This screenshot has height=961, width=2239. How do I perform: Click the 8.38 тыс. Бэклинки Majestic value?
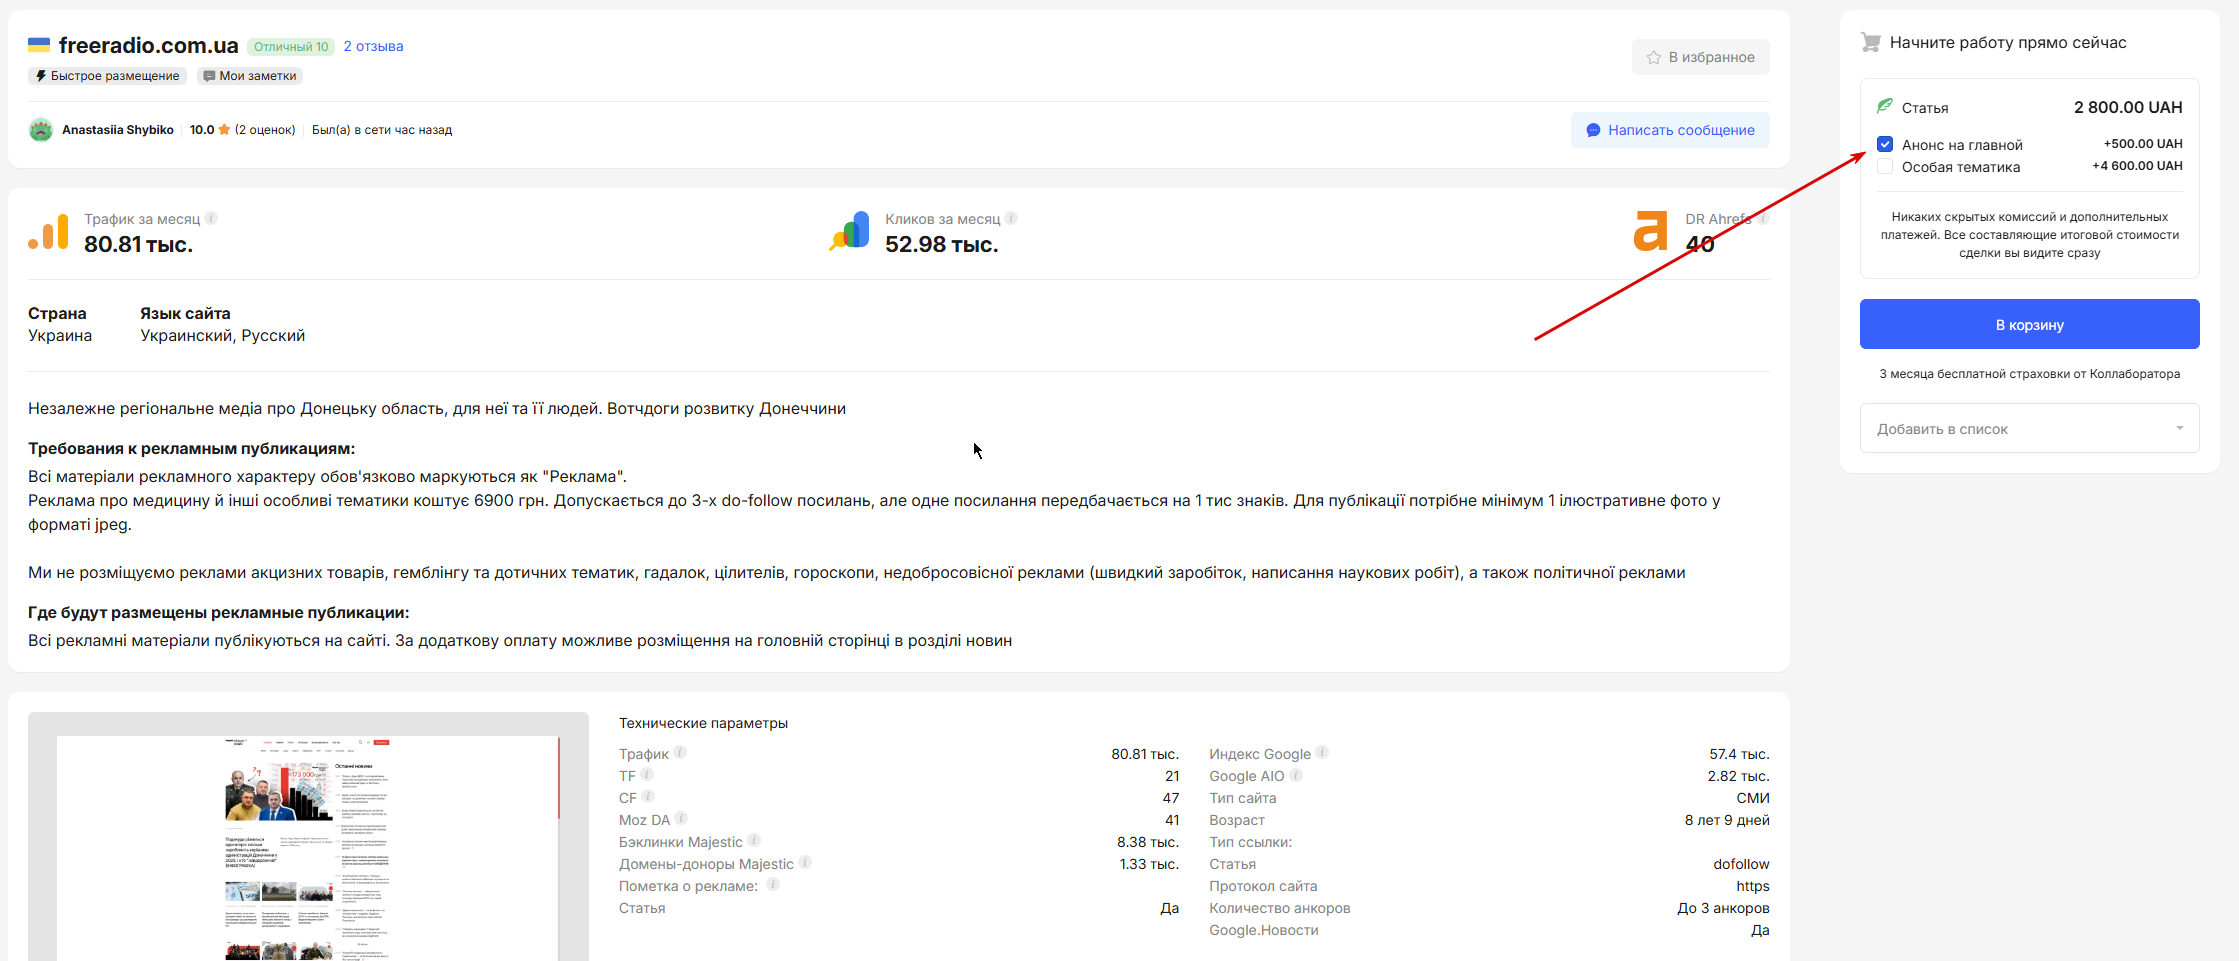pos(1148,842)
